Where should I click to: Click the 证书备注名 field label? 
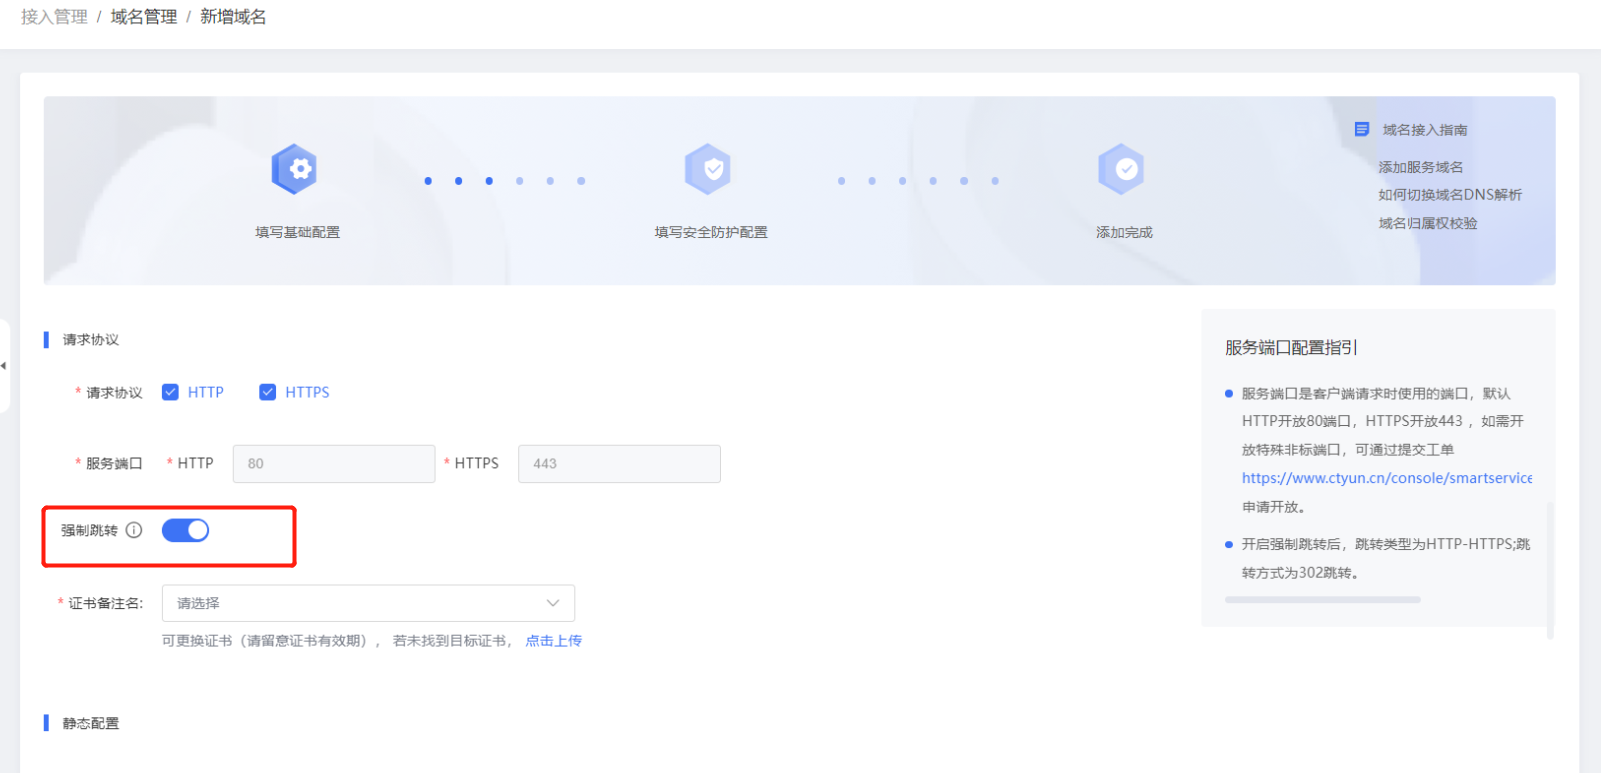click(106, 603)
